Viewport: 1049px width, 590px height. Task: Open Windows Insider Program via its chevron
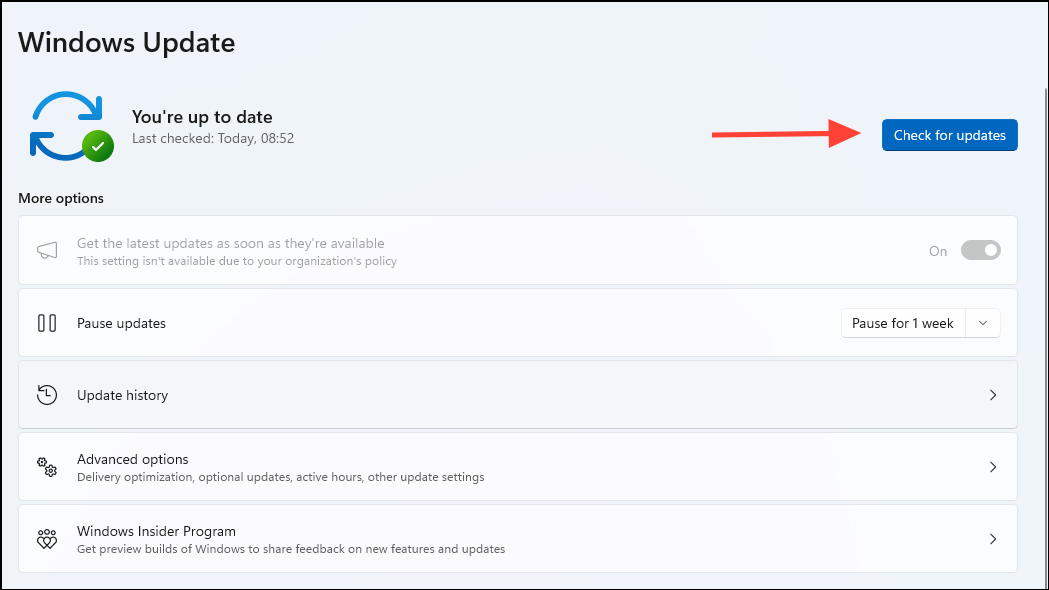point(993,539)
